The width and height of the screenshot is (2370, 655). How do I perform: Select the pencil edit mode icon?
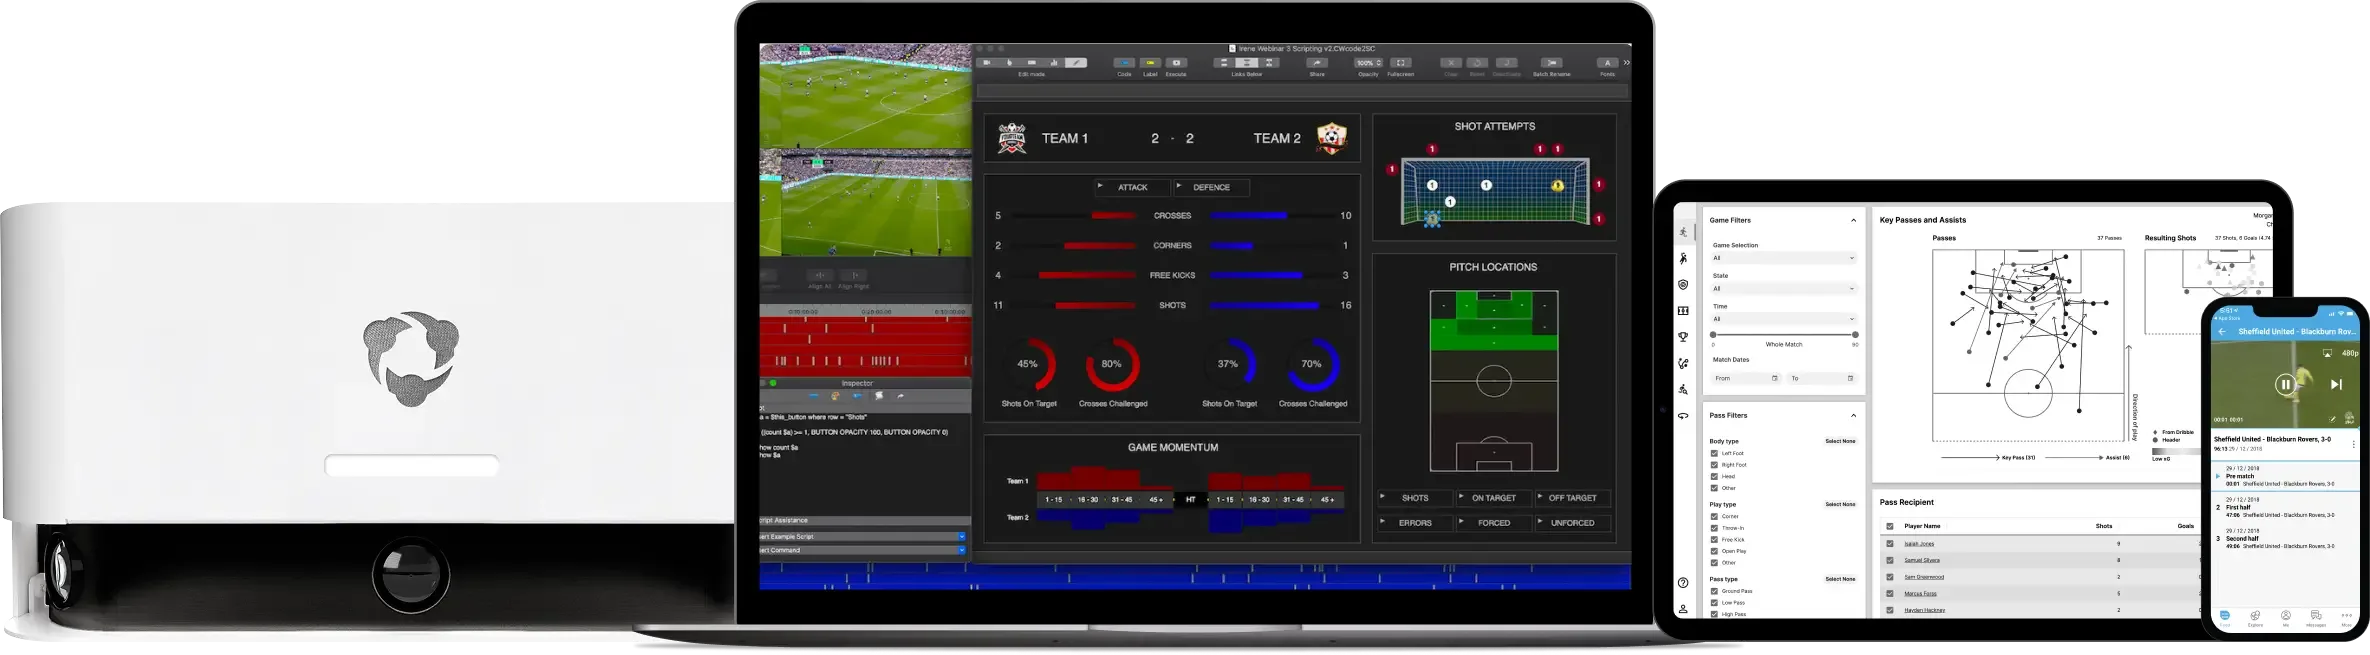[1075, 63]
